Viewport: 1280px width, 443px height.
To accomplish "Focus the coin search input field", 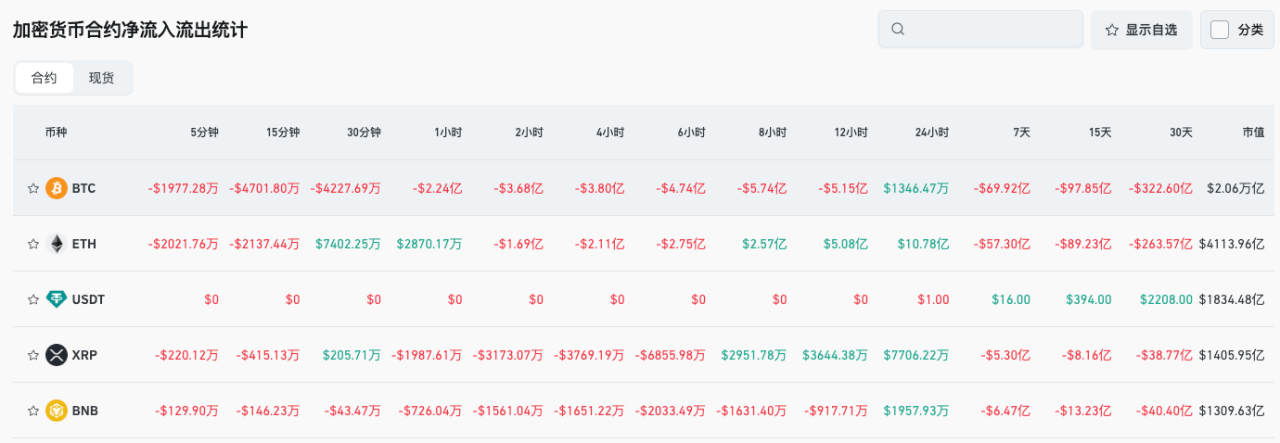I will [990, 30].
